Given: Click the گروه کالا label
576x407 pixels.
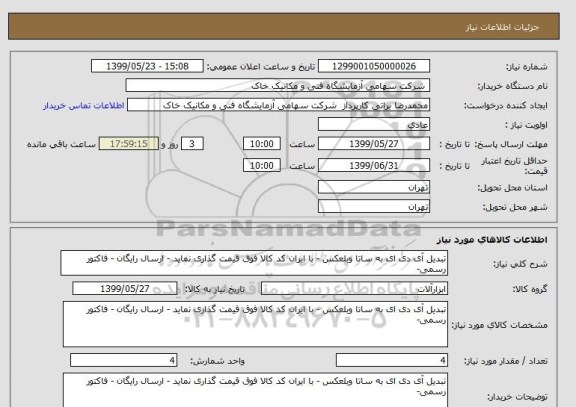Looking at the screenshot, I should (530, 289).
